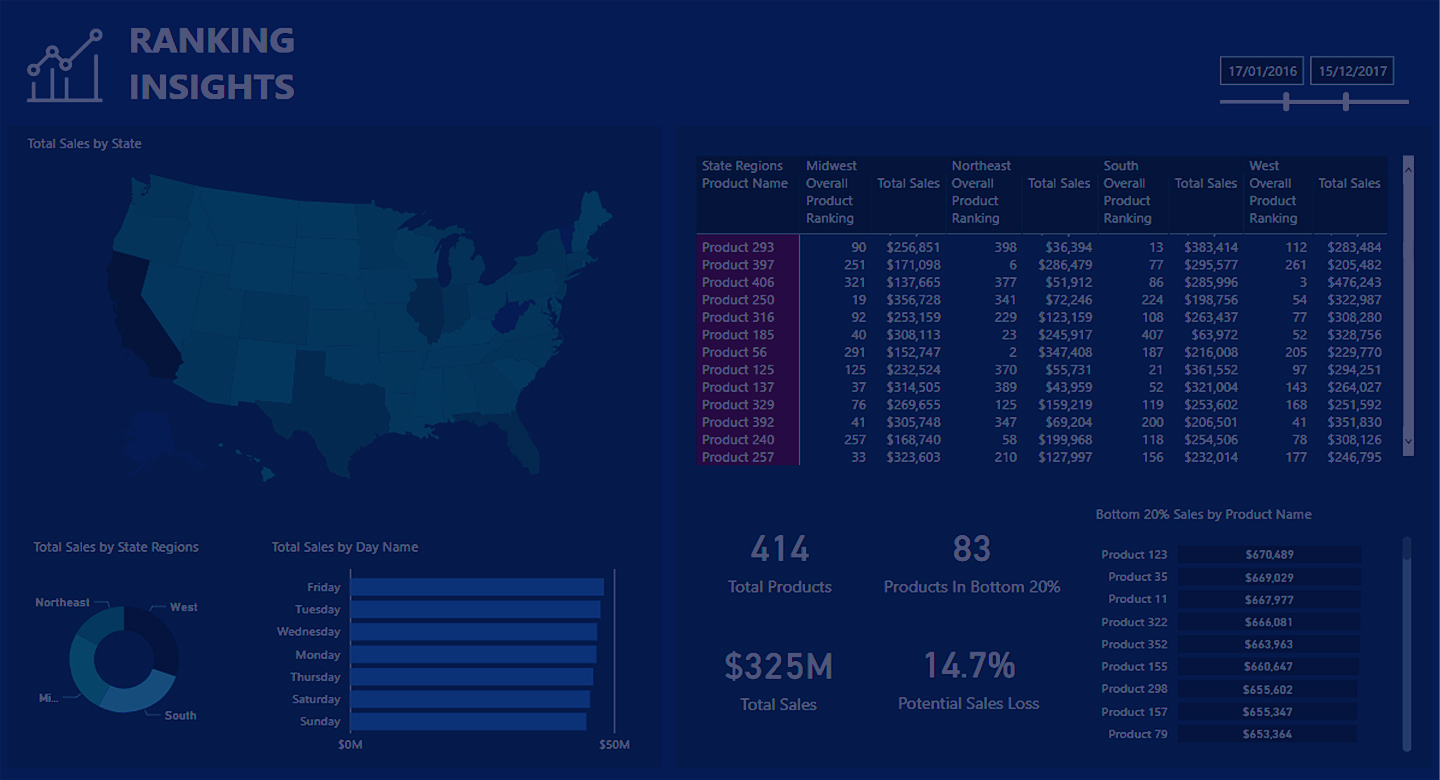Set the end date field 15/12/2017
The image size is (1440, 780).
pos(1352,71)
